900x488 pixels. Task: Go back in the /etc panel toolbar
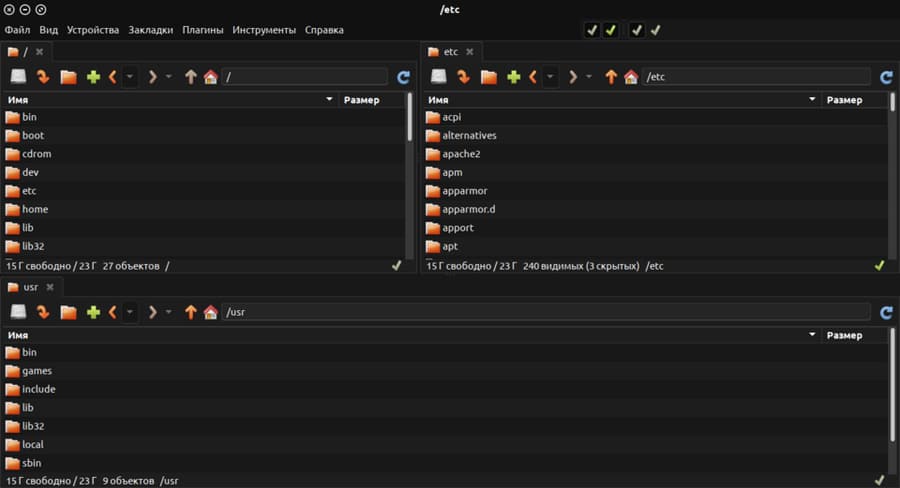(533, 76)
